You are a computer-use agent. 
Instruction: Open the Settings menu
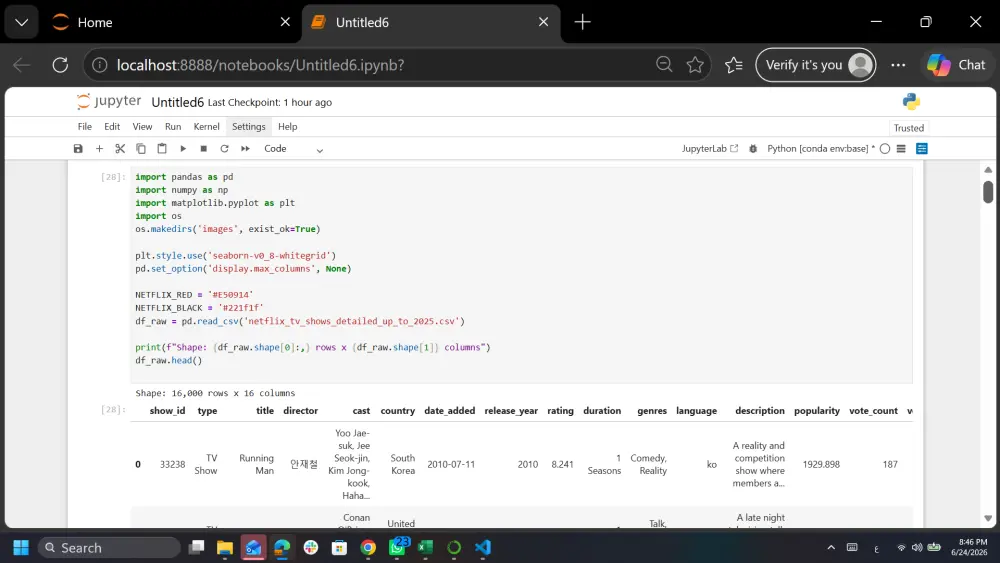249,127
